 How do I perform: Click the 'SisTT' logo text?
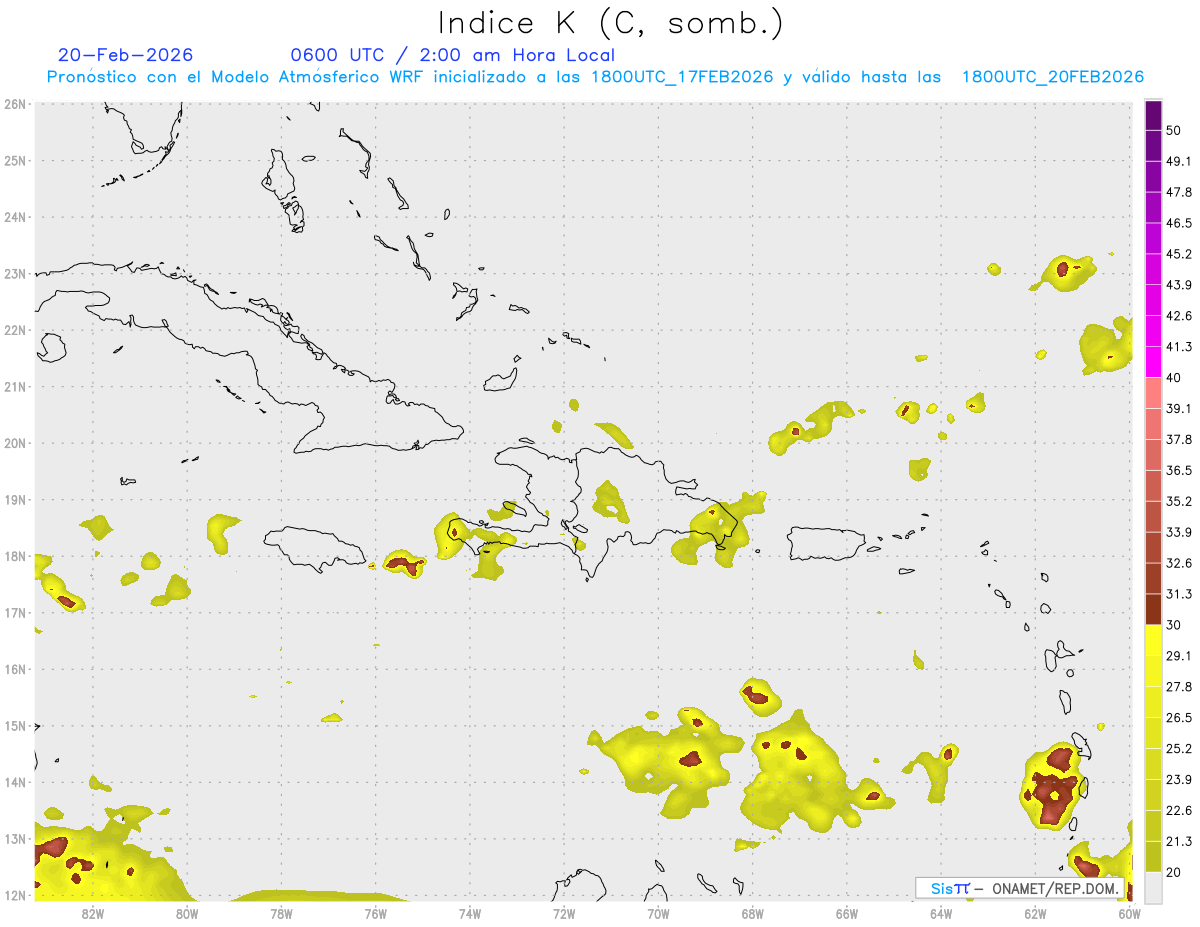coord(949,888)
